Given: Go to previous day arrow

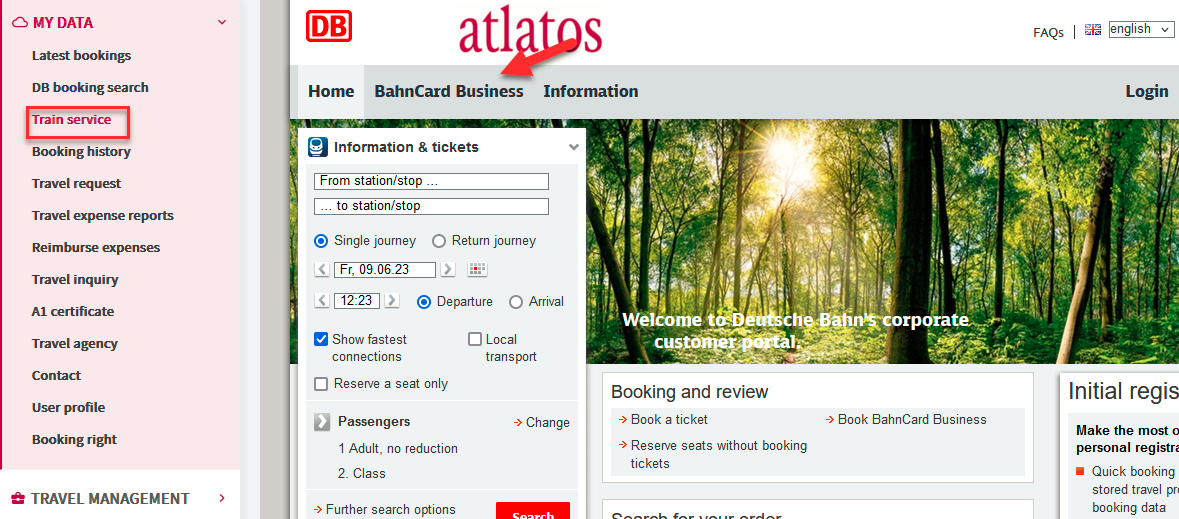Looking at the screenshot, I should tap(322, 269).
